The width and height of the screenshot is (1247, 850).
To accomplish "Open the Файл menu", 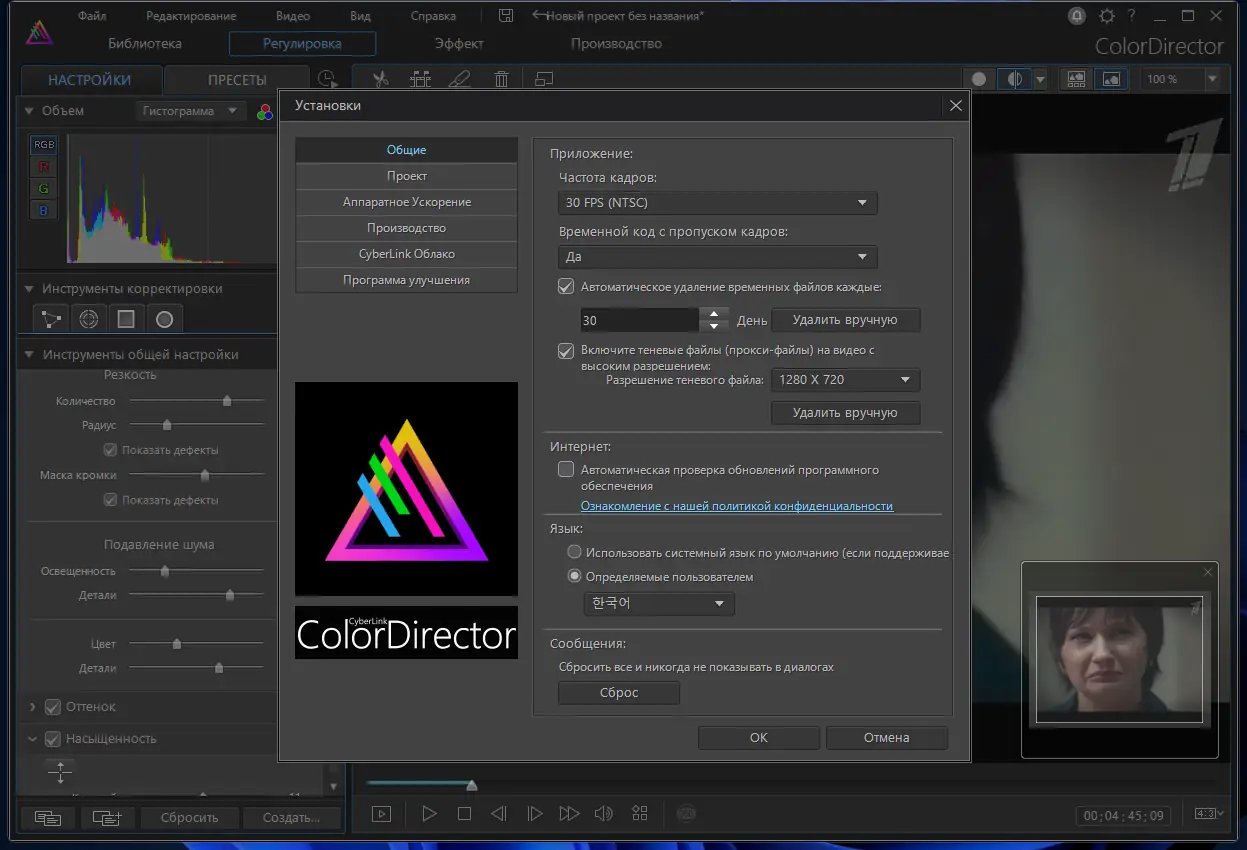I will point(92,16).
